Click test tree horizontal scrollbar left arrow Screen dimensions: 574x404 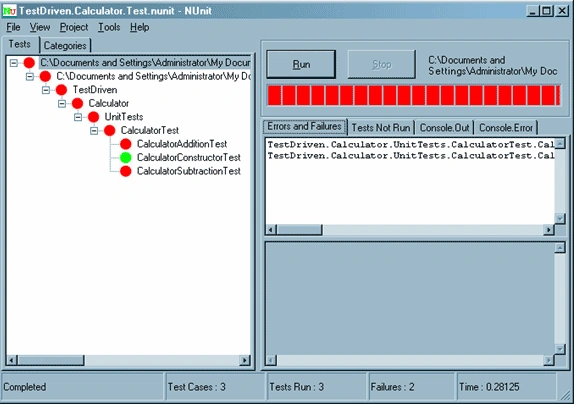12,360
